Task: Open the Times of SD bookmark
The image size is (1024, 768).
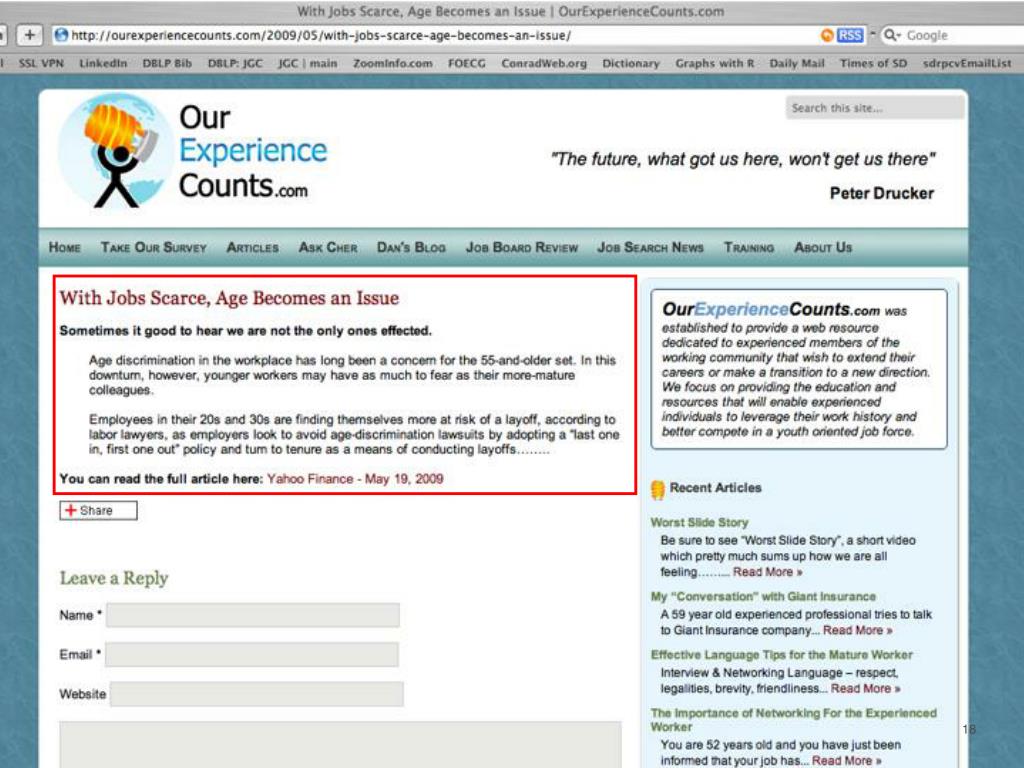Action: tap(873, 63)
